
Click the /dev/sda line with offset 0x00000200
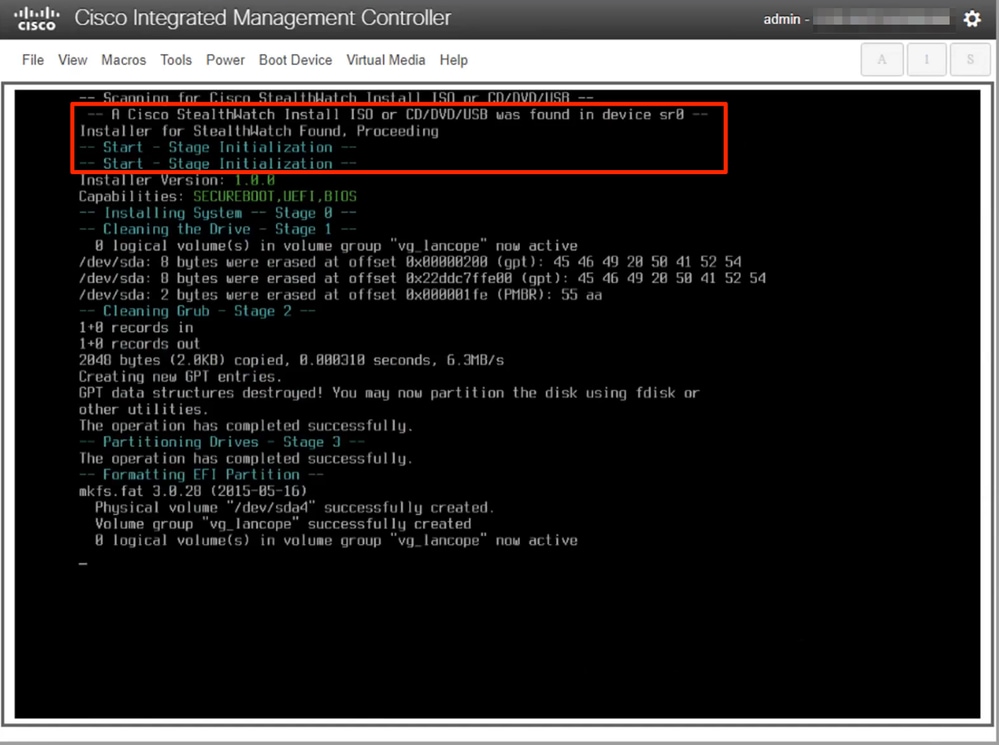point(410,262)
